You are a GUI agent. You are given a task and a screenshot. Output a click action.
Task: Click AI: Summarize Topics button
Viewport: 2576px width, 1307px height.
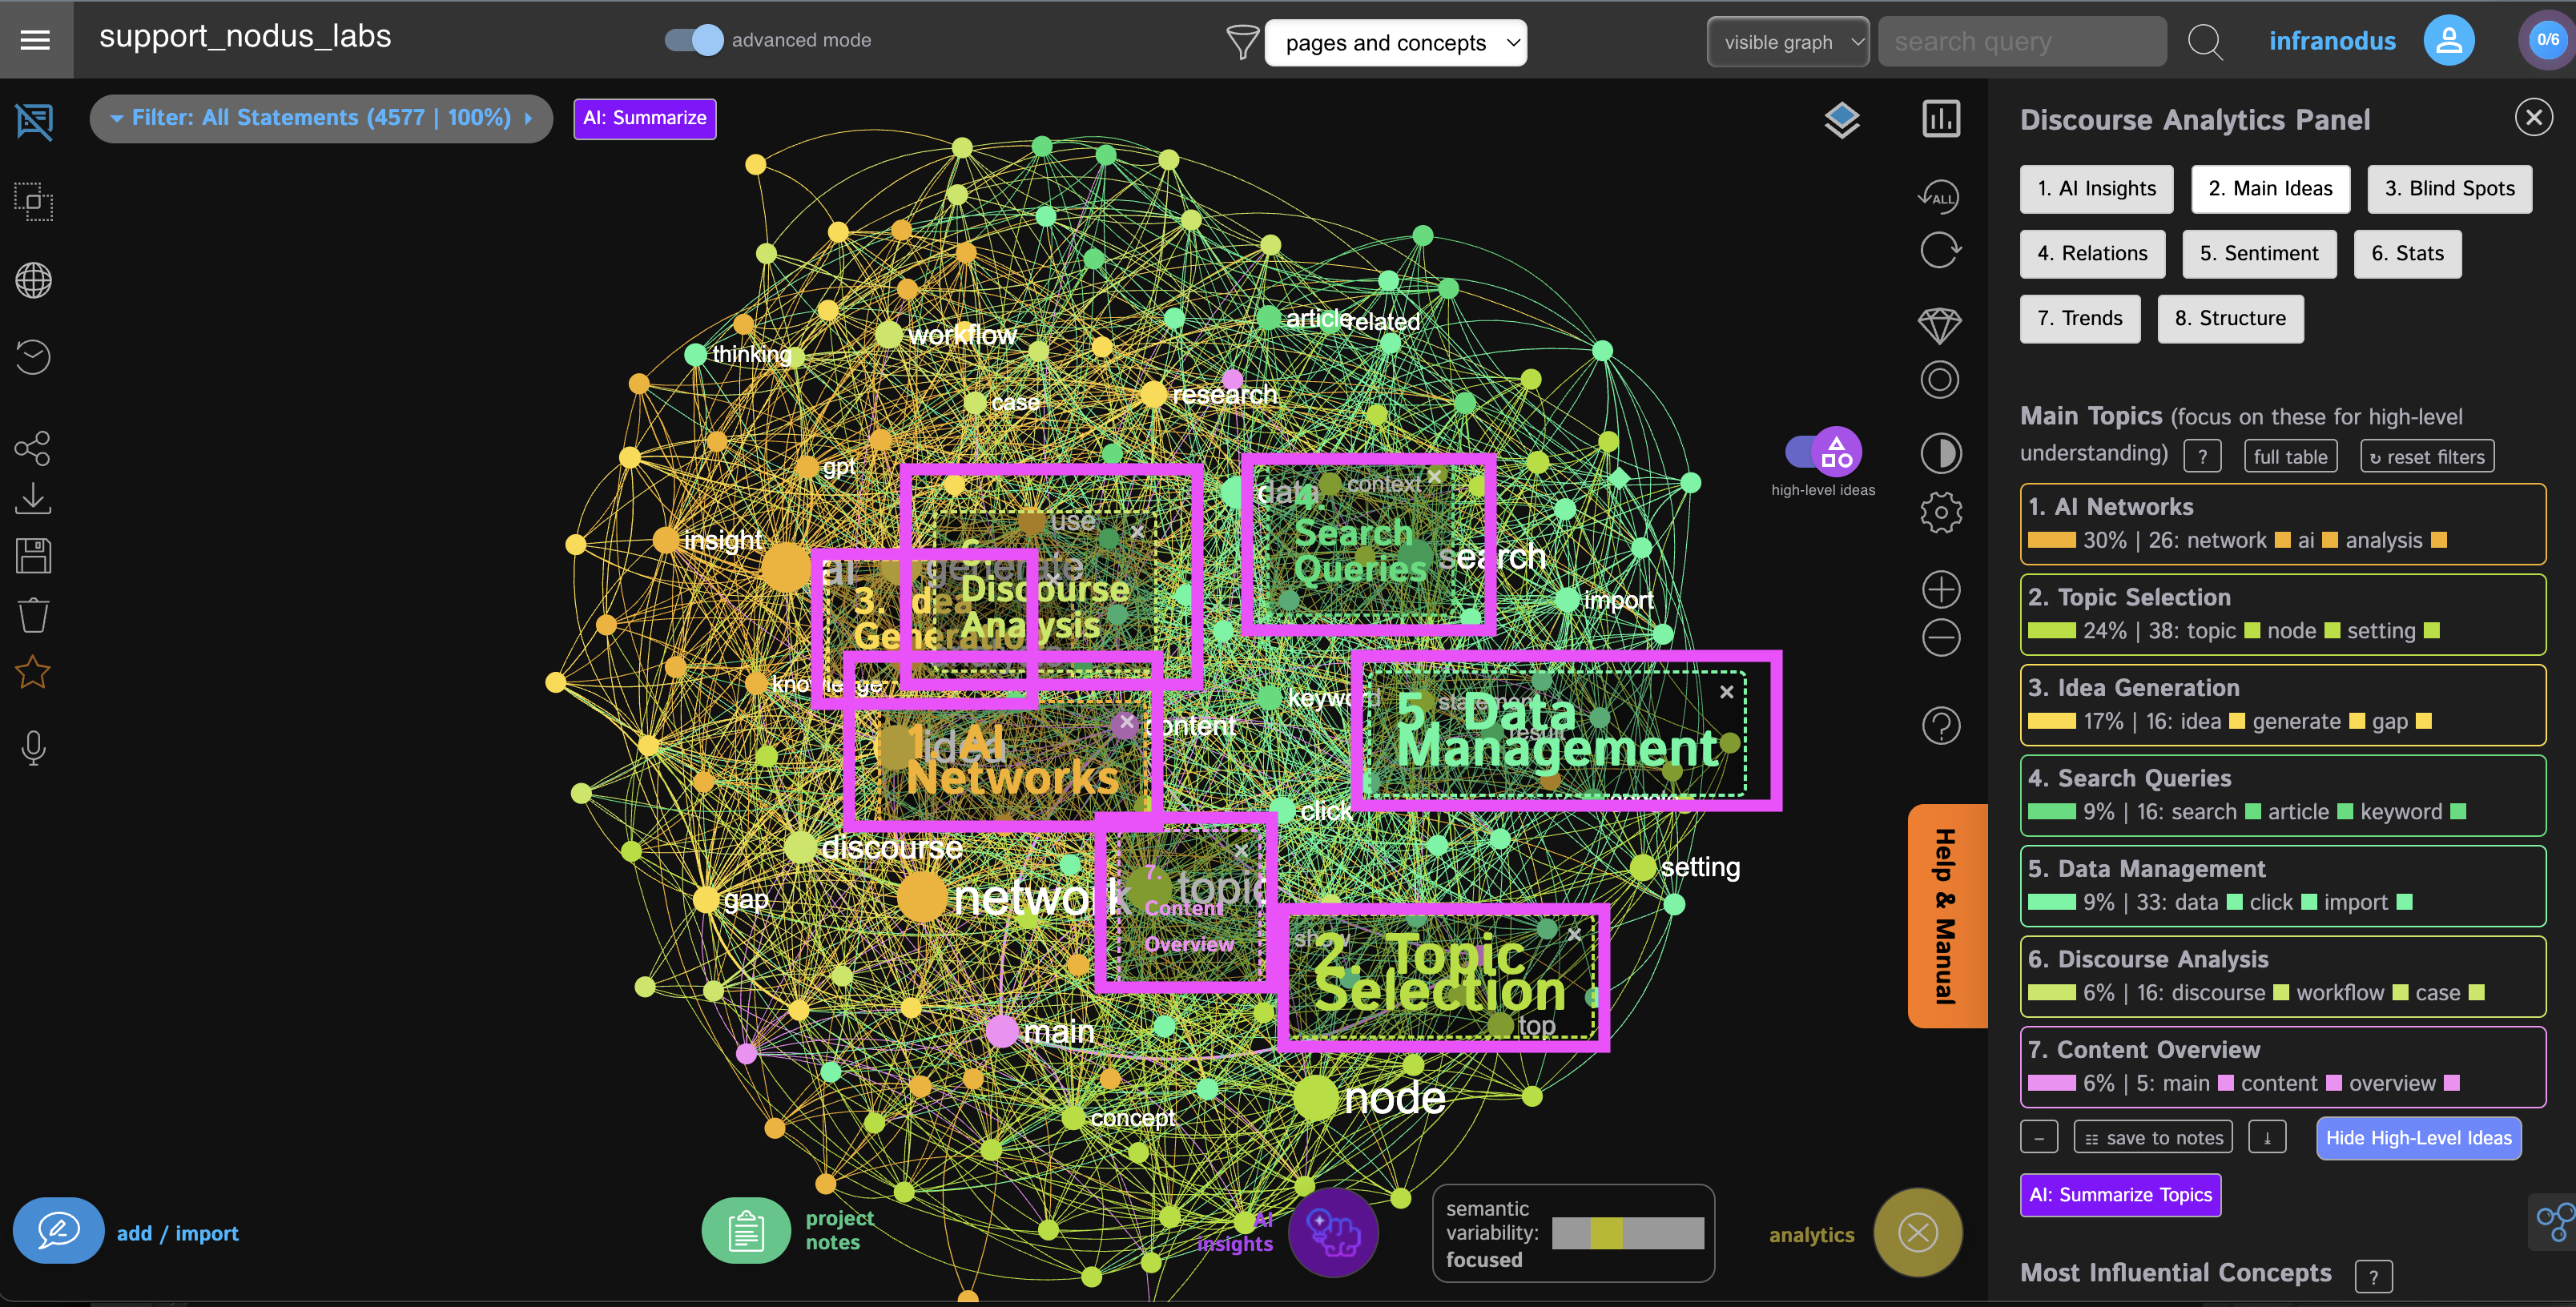click(x=2120, y=1195)
